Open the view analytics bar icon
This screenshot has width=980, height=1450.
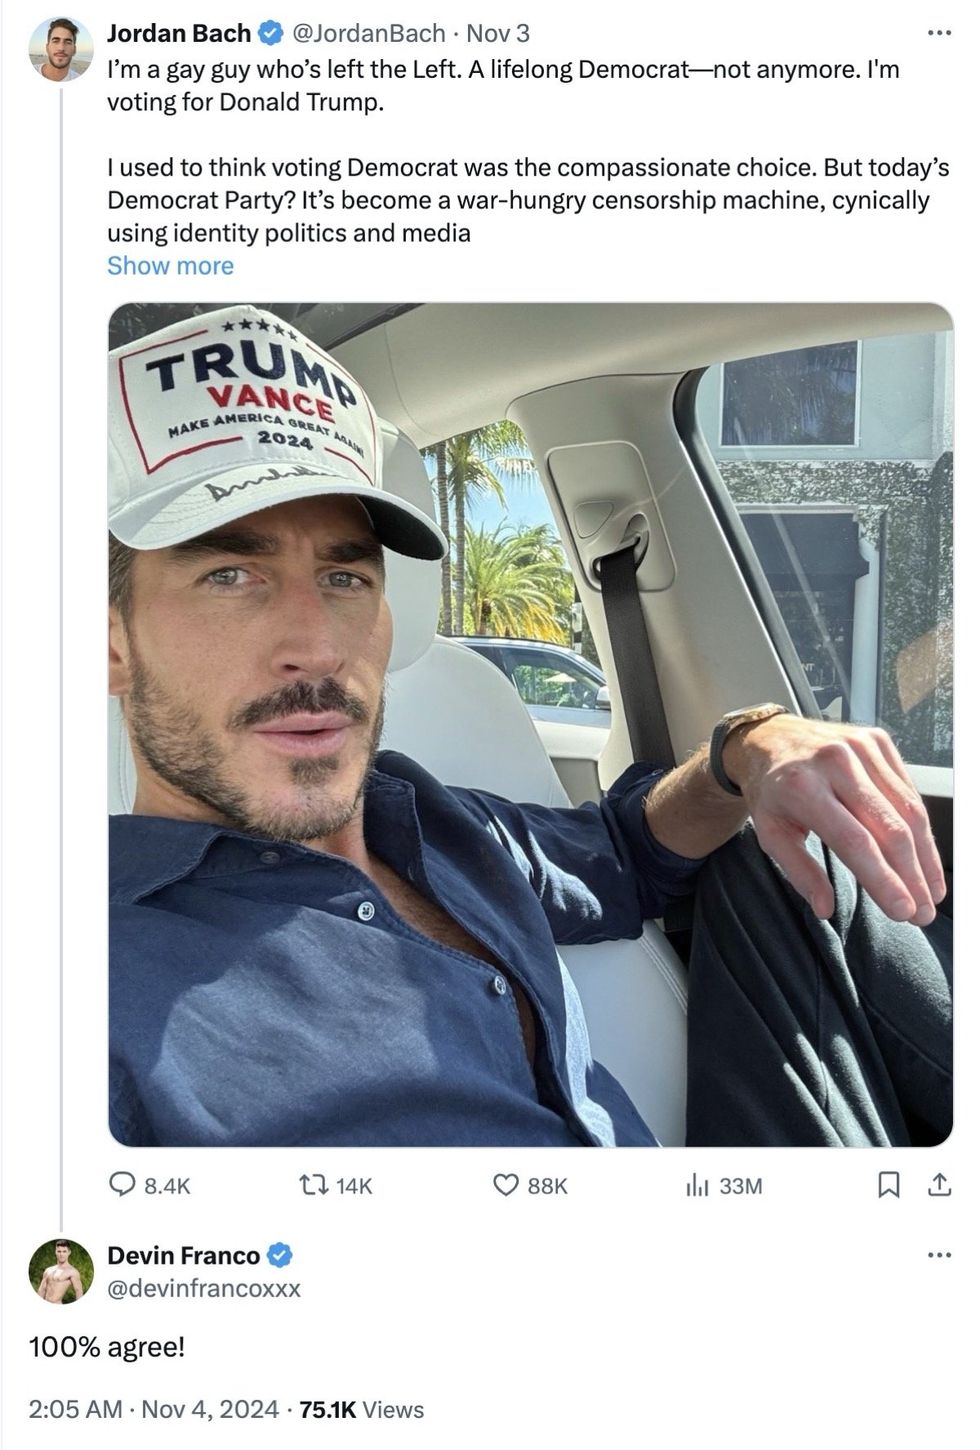coord(697,1185)
